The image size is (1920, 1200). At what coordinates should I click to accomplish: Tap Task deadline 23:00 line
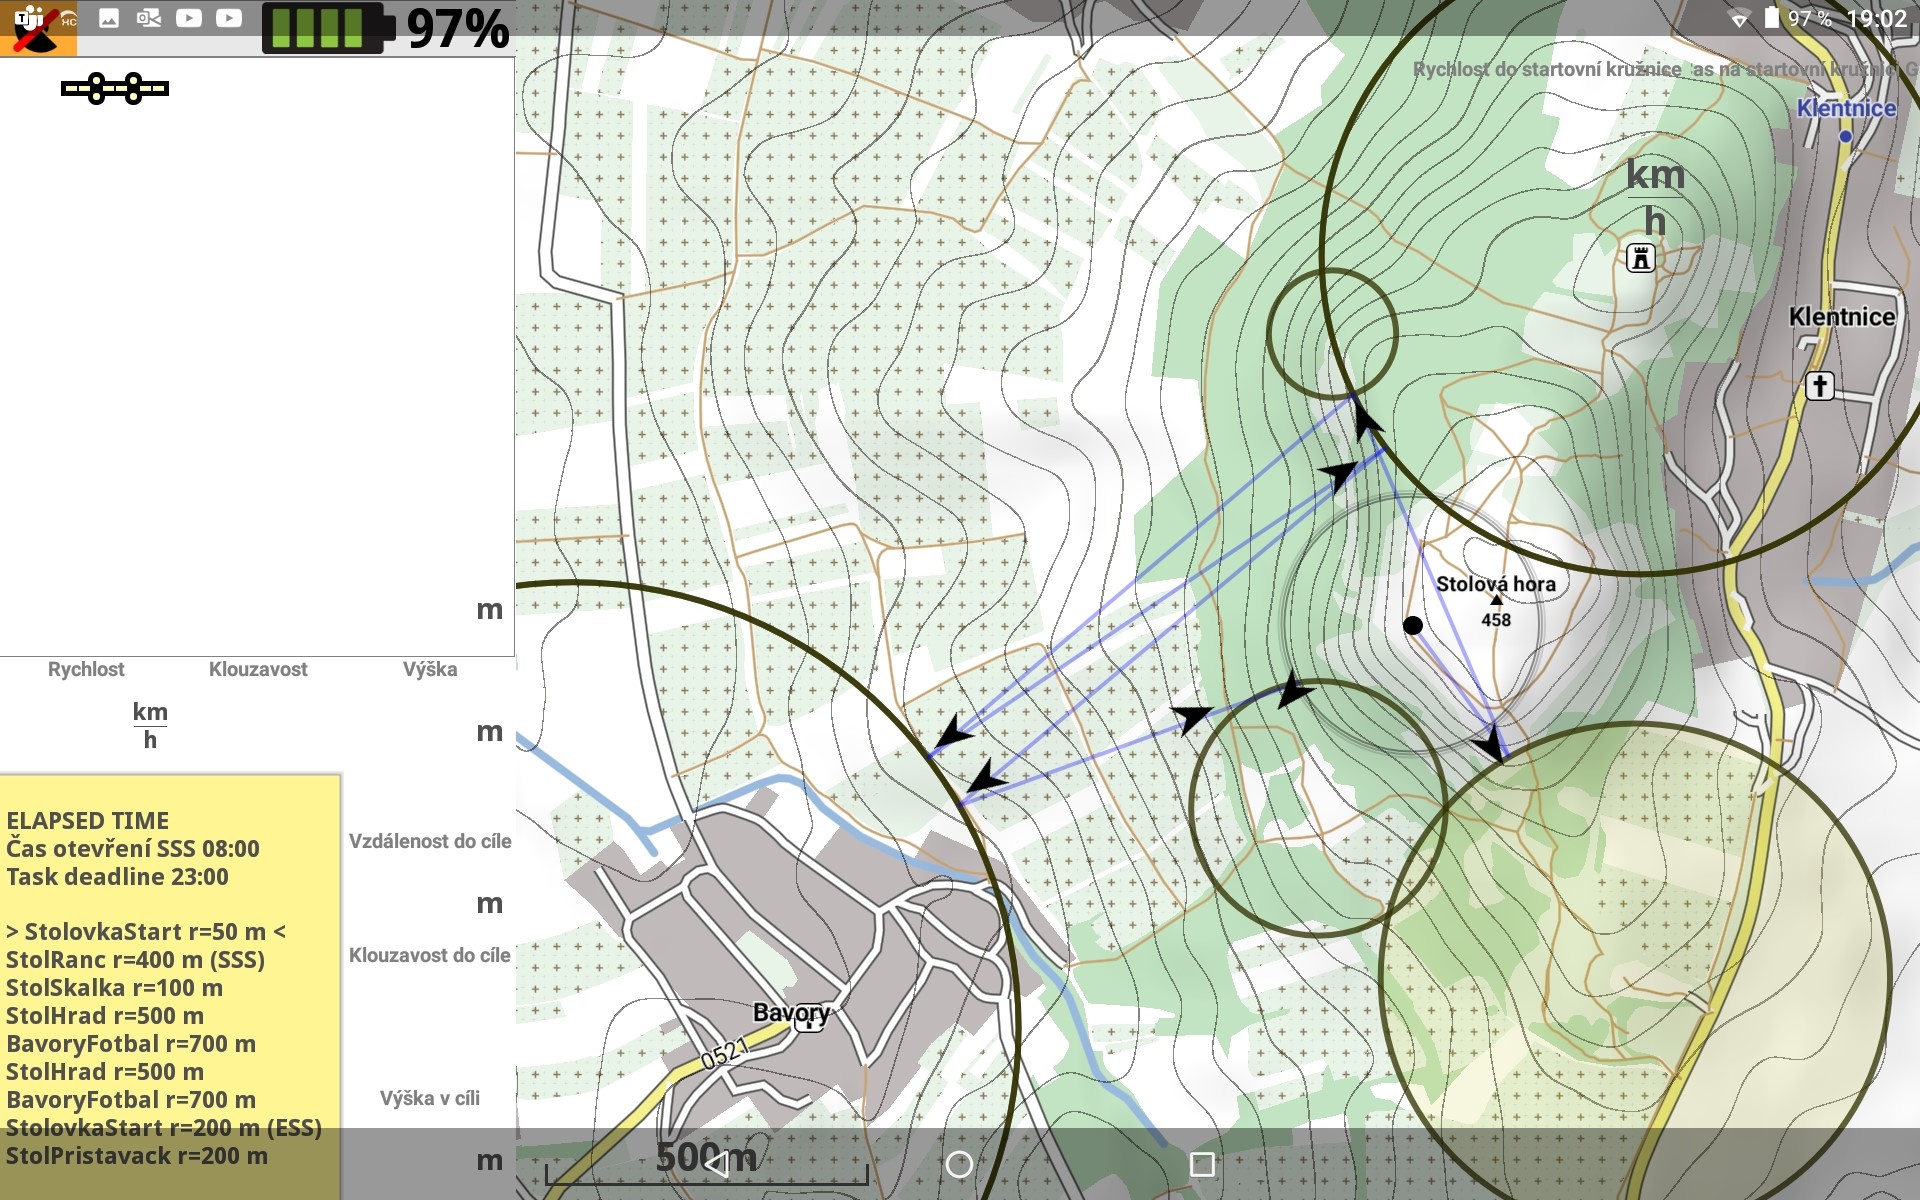coord(117,877)
